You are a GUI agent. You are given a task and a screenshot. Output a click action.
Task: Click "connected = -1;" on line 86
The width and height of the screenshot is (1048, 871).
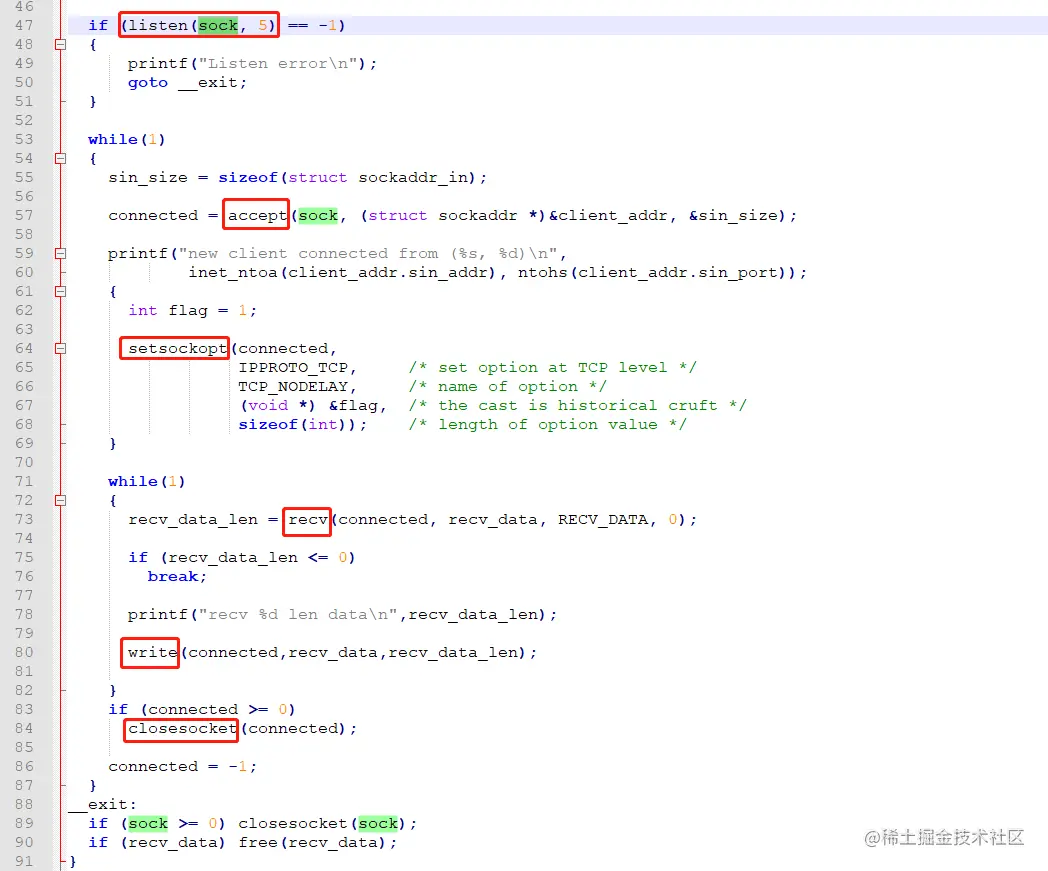click(x=182, y=766)
